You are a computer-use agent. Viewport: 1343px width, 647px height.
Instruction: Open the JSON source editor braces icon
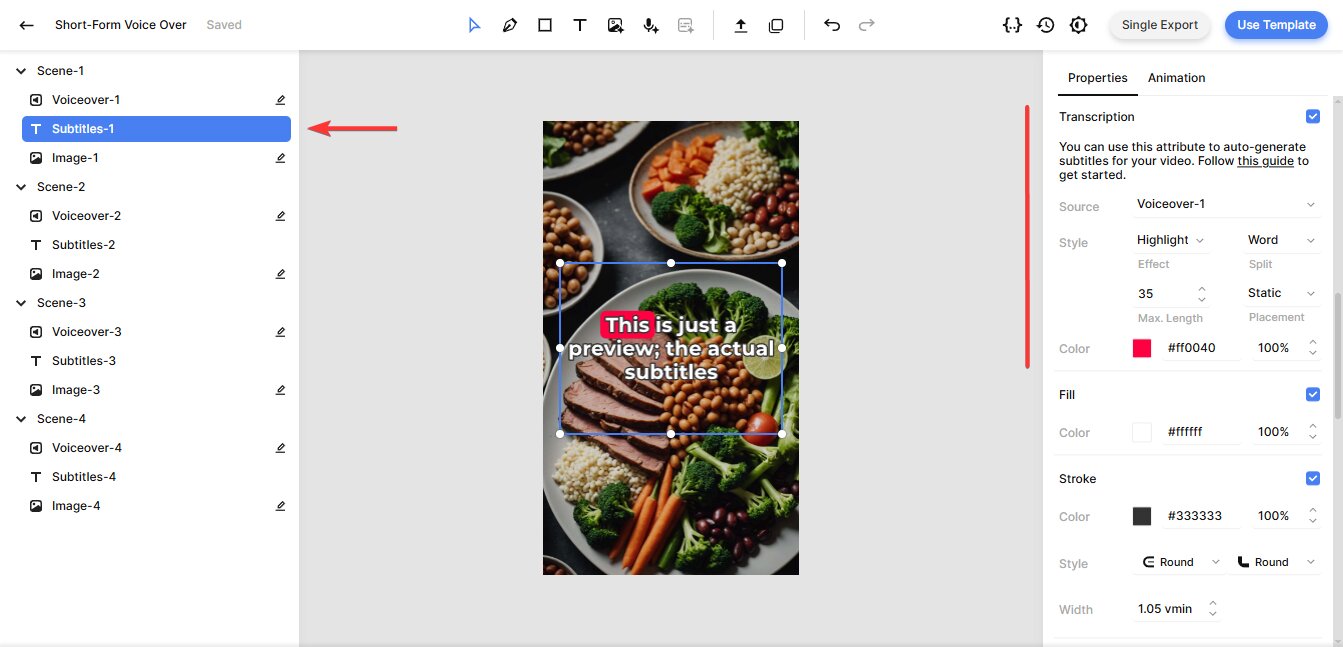point(1012,25)
